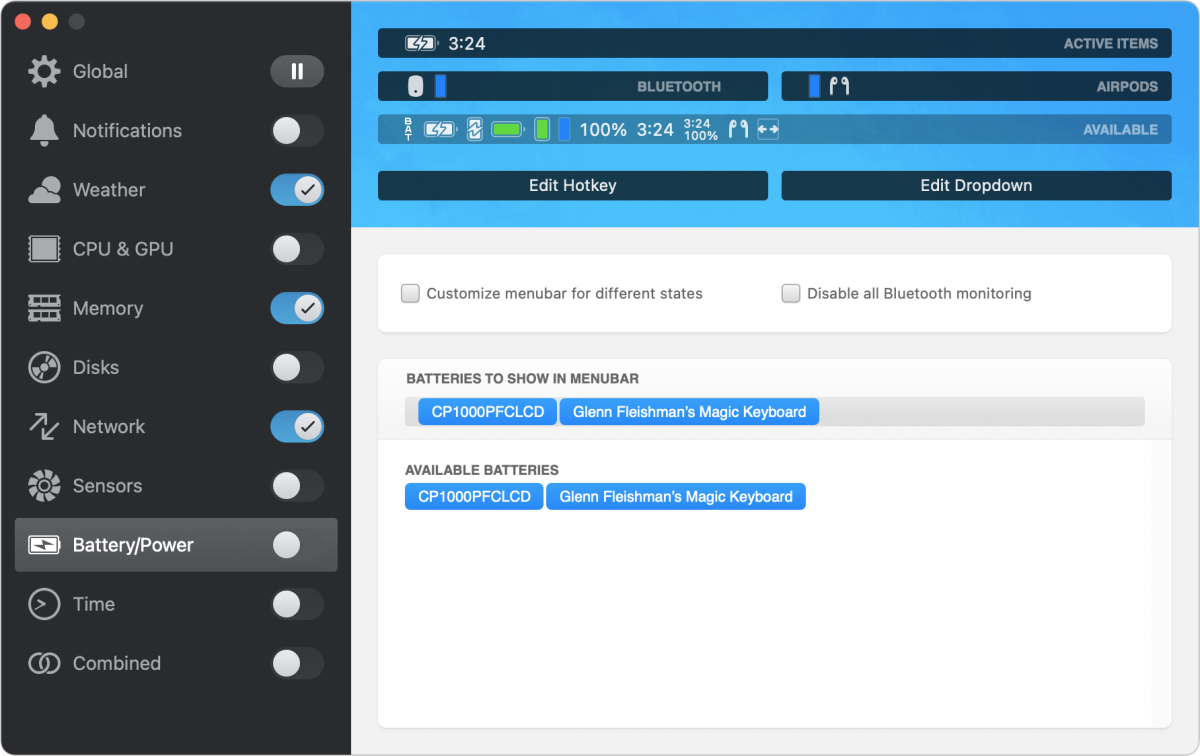Image resolution: width=1200 pixels, height=756 pixels.
Task: Open the Memory section label
Action: point(108,308)
